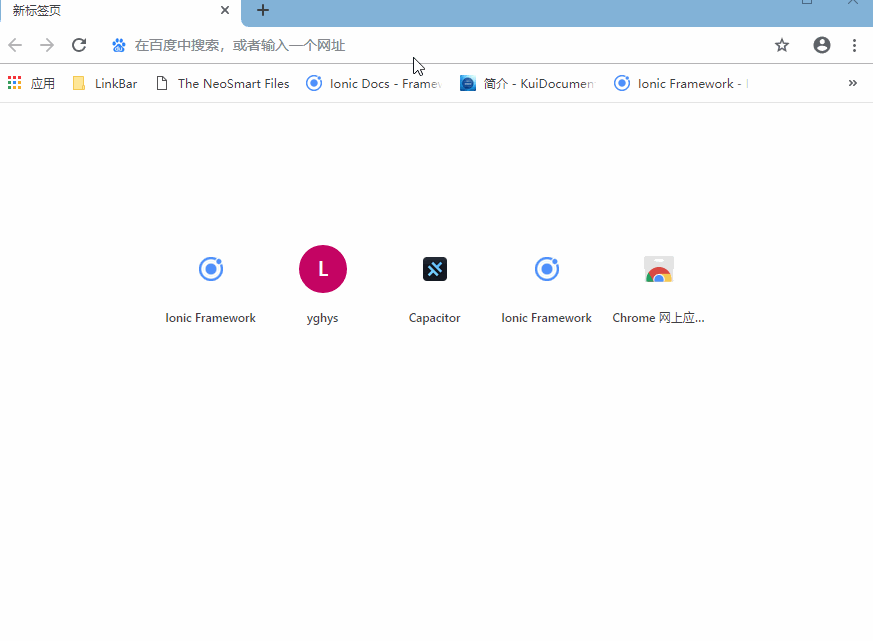Select the 新标签页 tab

(120, 11)
